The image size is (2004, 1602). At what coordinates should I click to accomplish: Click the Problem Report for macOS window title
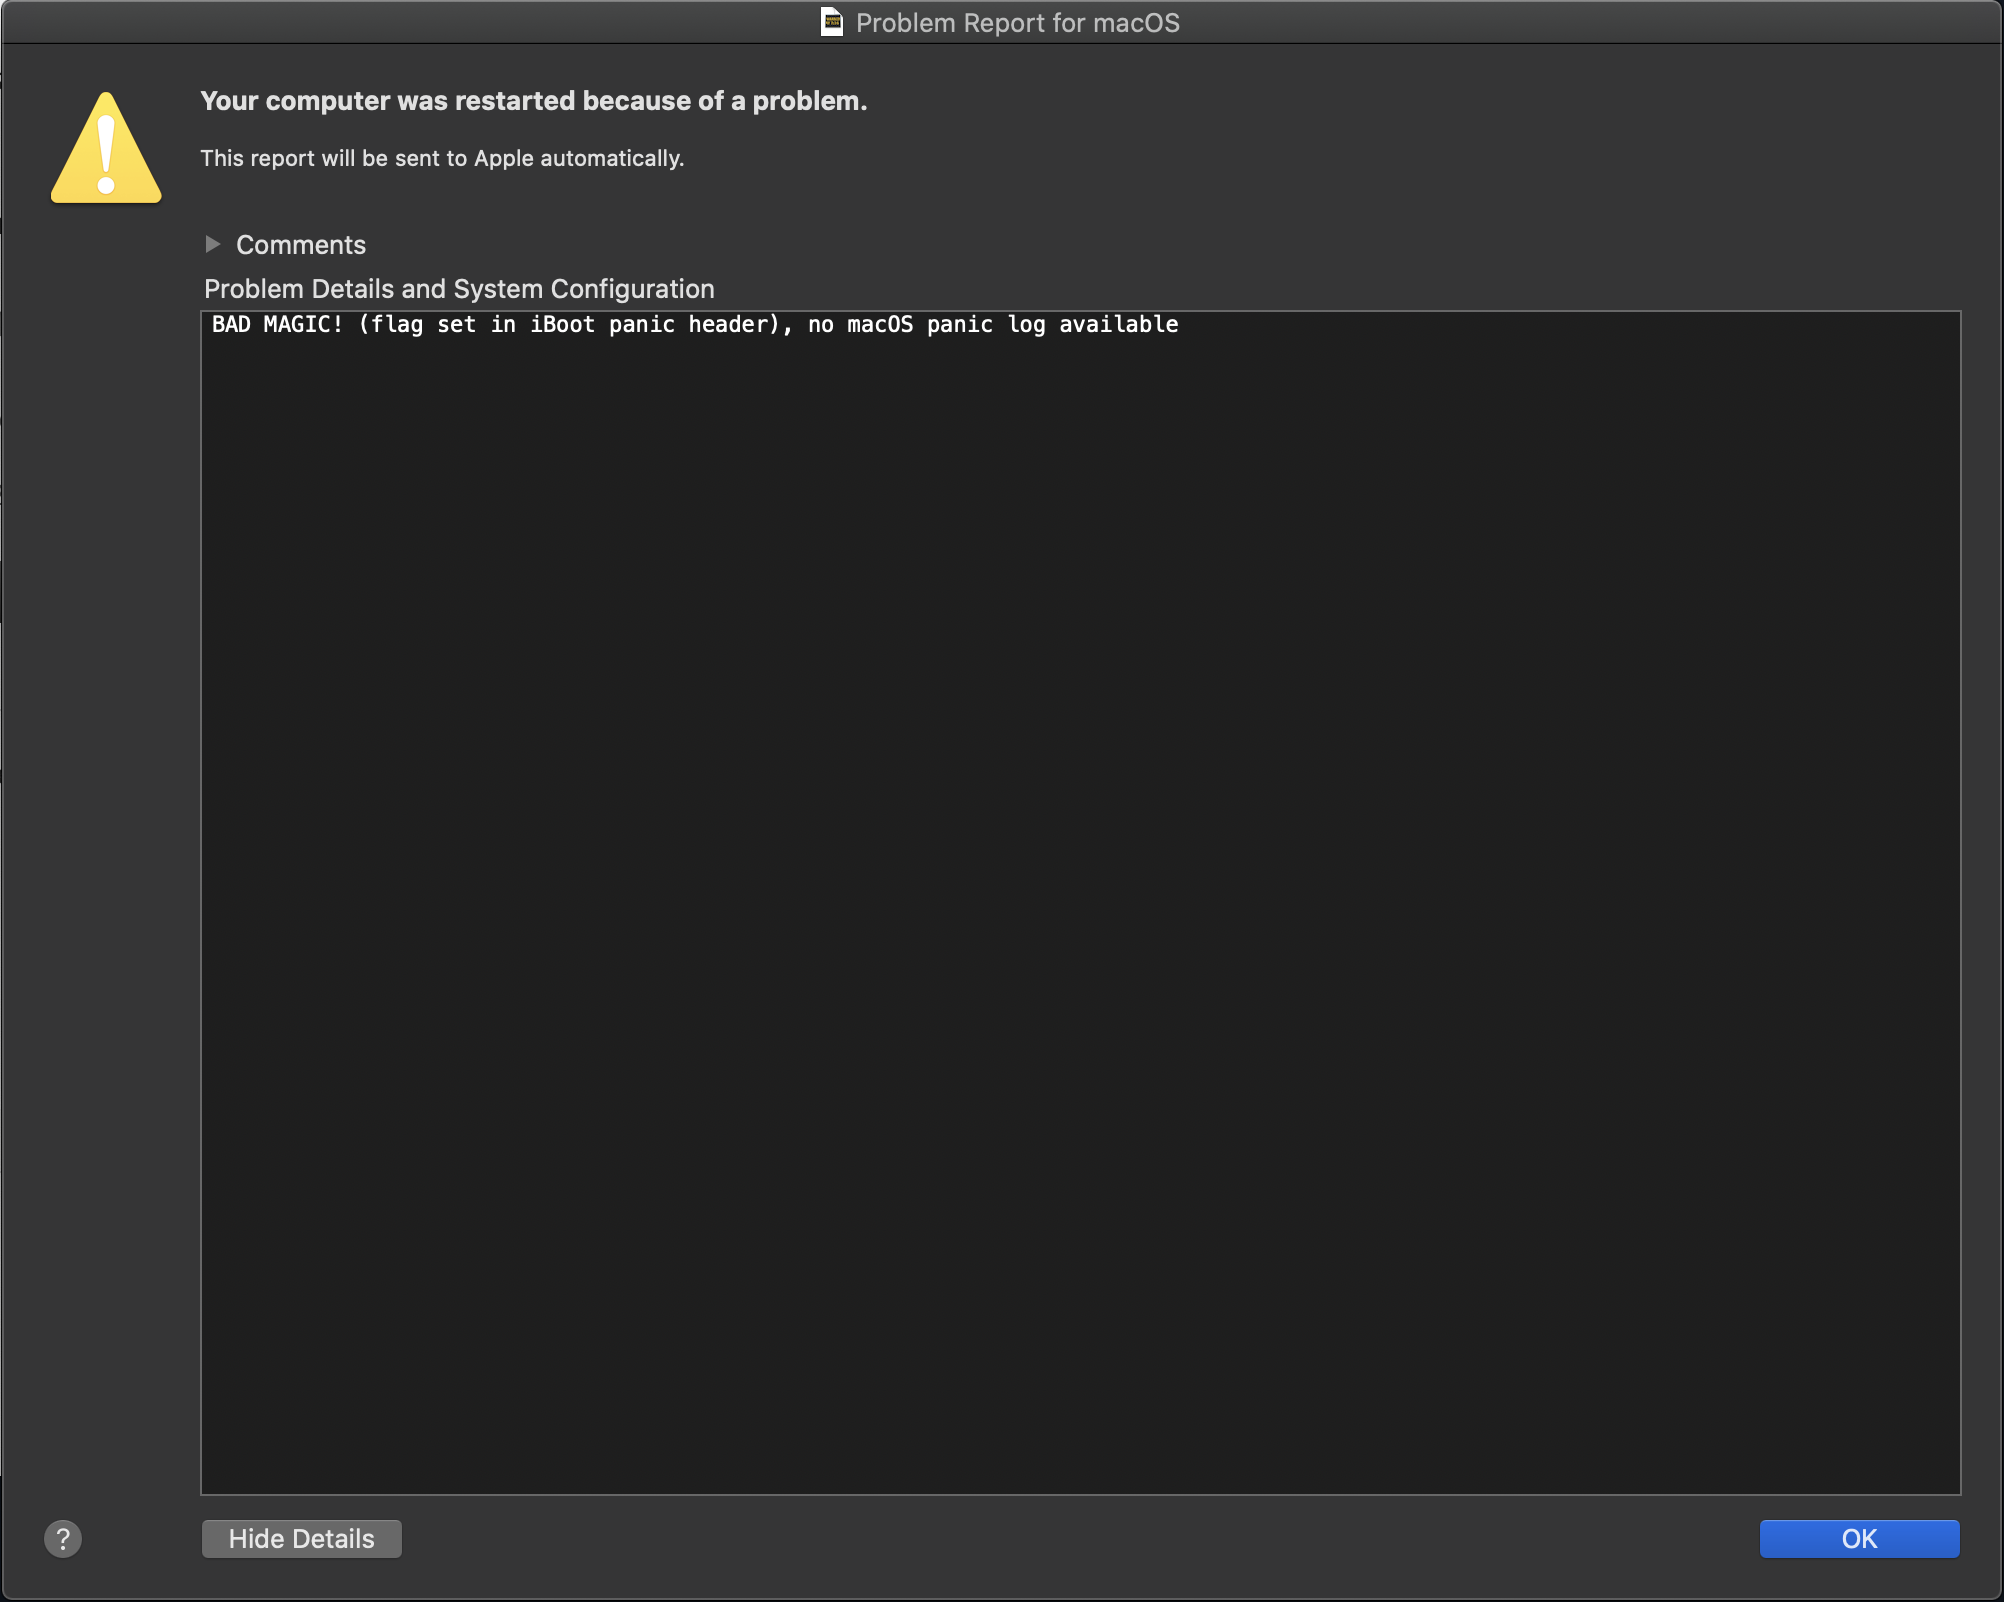click(x=1017, y=23)
